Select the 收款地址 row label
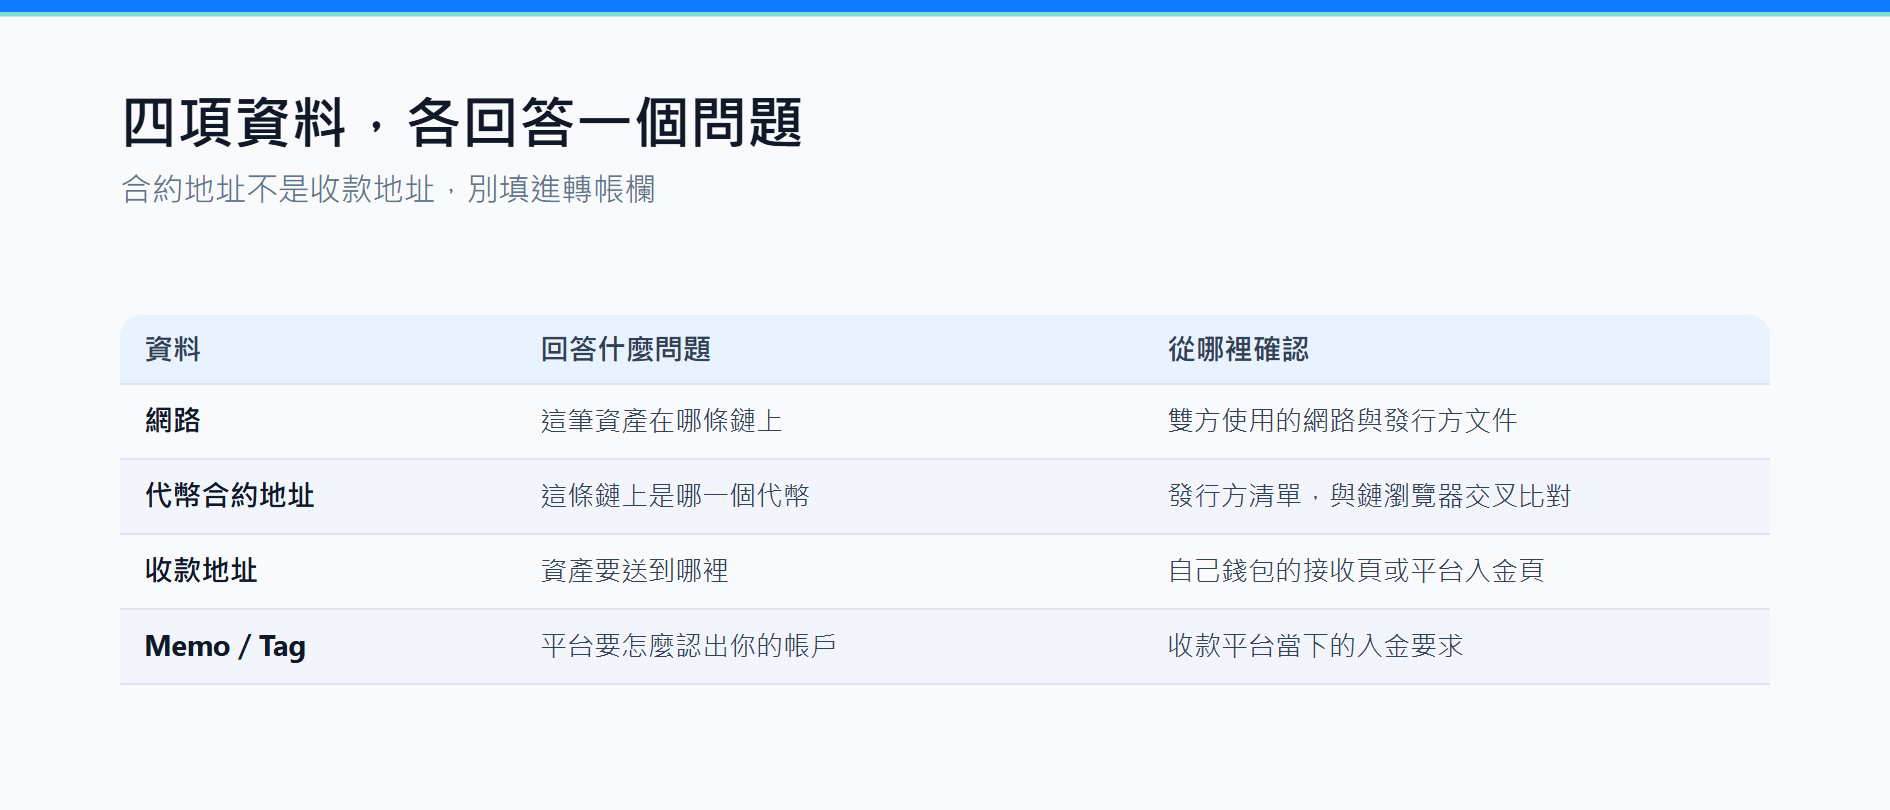Viewport: 1890px width, 810px height. pyautogui.click(x=201, y=570)
